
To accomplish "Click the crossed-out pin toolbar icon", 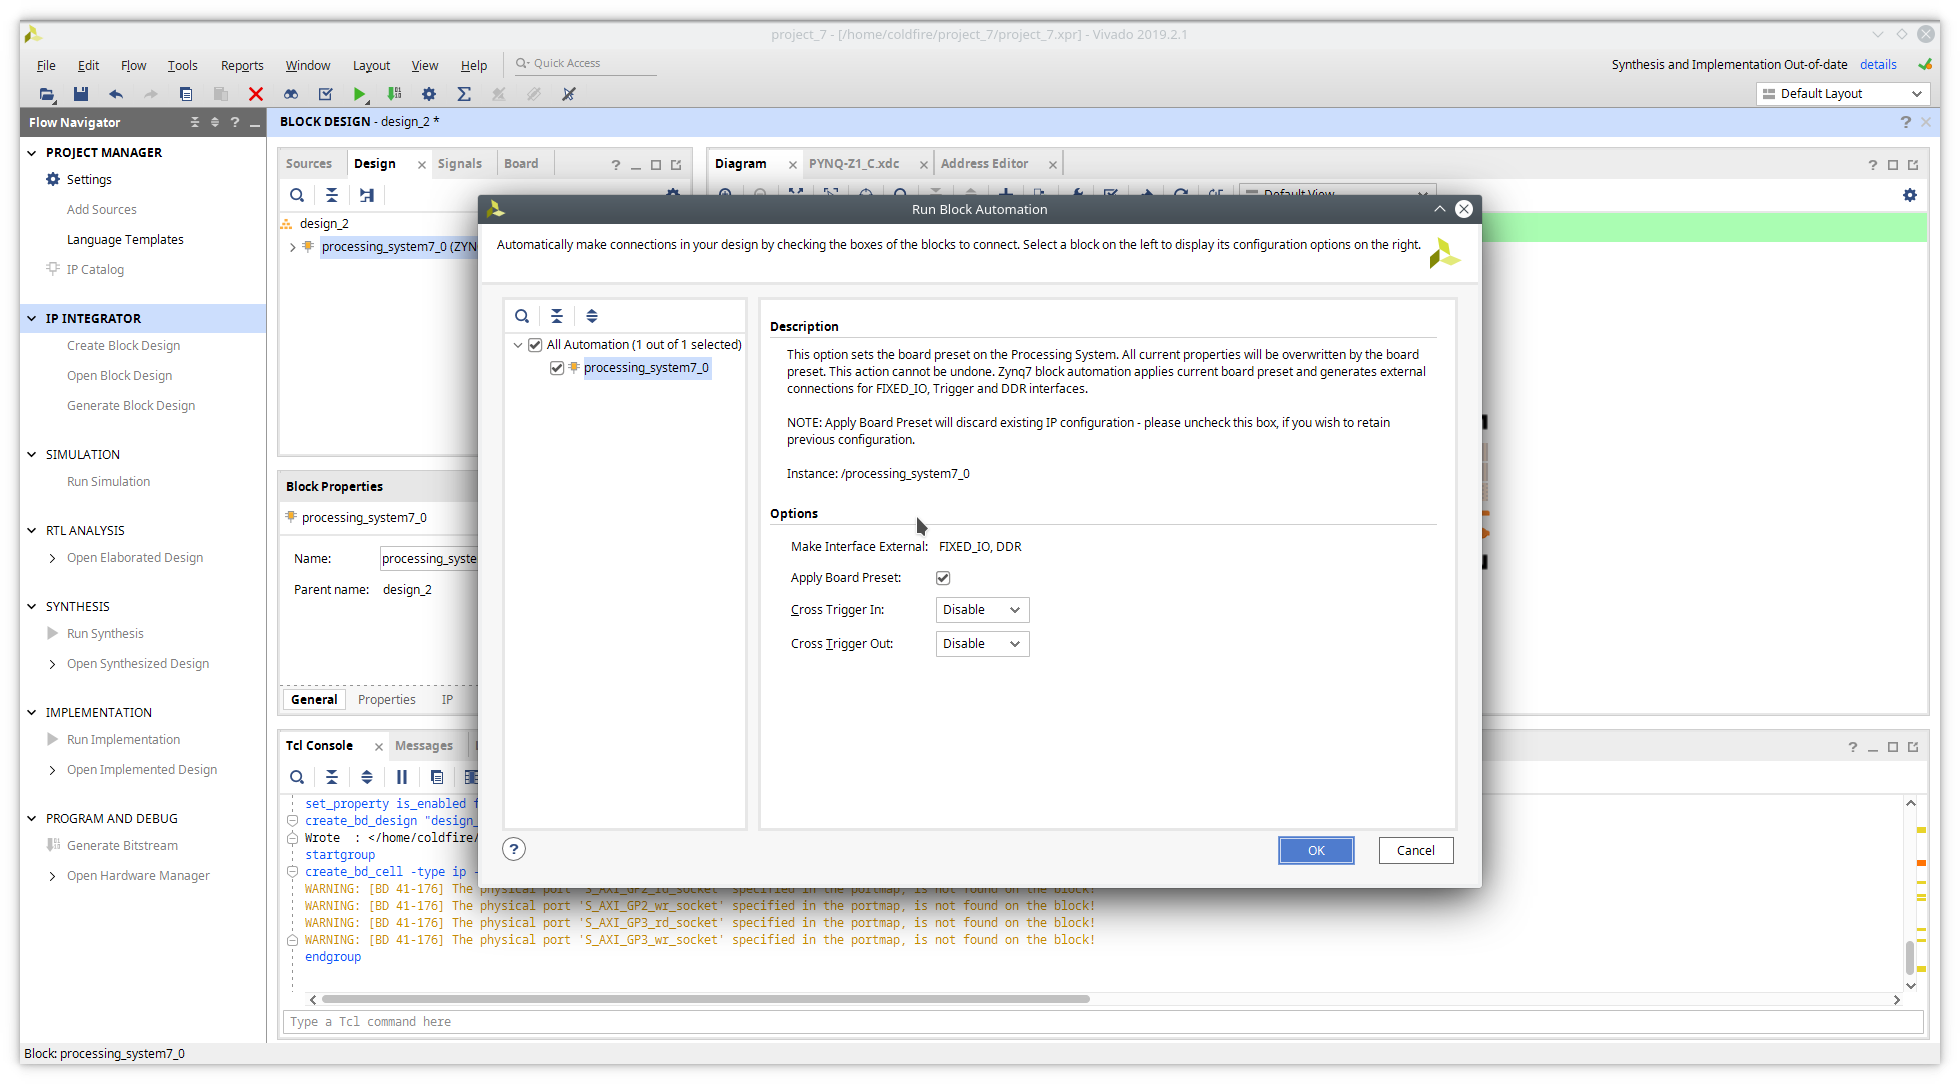I will [569, 94].
